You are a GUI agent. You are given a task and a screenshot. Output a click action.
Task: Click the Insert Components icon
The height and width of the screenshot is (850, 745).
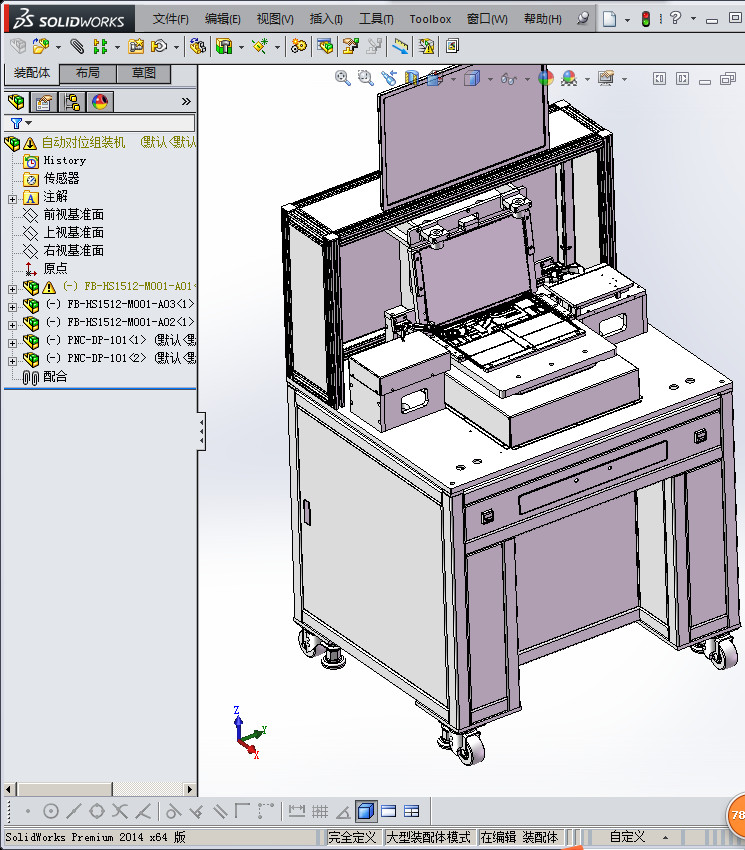[41, 46]
